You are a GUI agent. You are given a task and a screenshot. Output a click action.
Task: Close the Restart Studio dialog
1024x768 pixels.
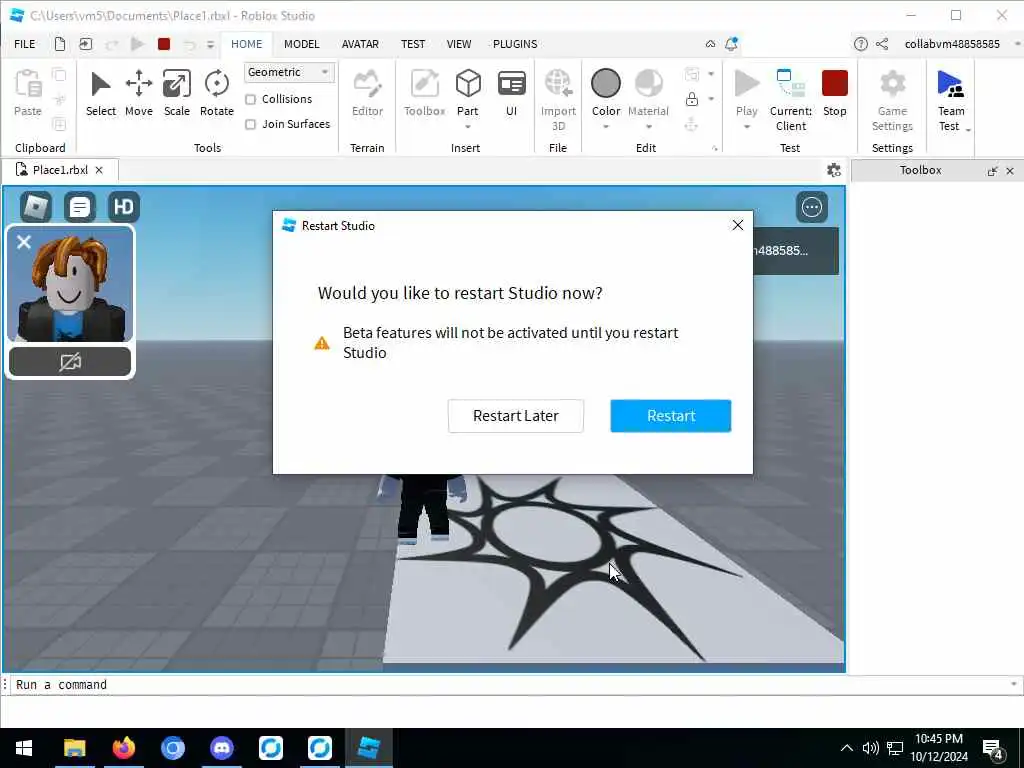click(x=737, y=225)
